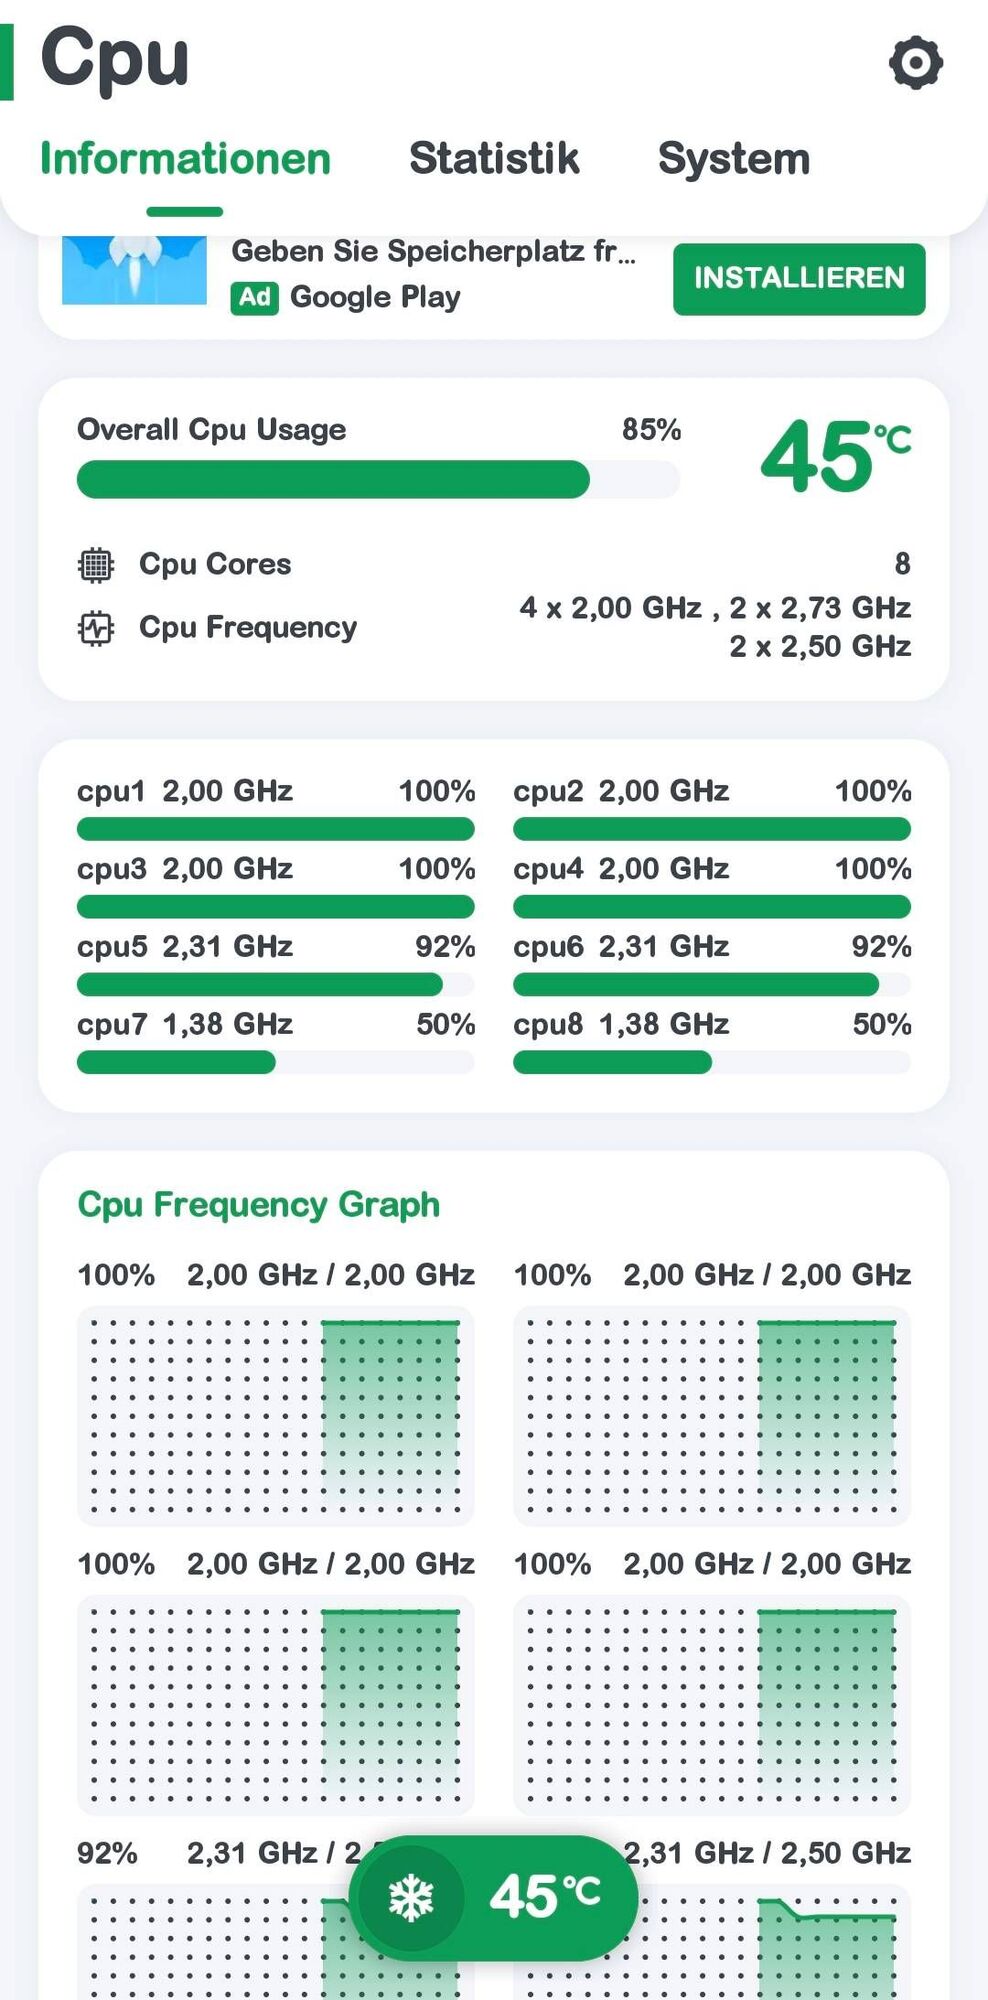Open the first Cpu Frequency graph
The width and height of the screenshot is (988, 2000).
pyautogui.click(x=275, y=1416)
